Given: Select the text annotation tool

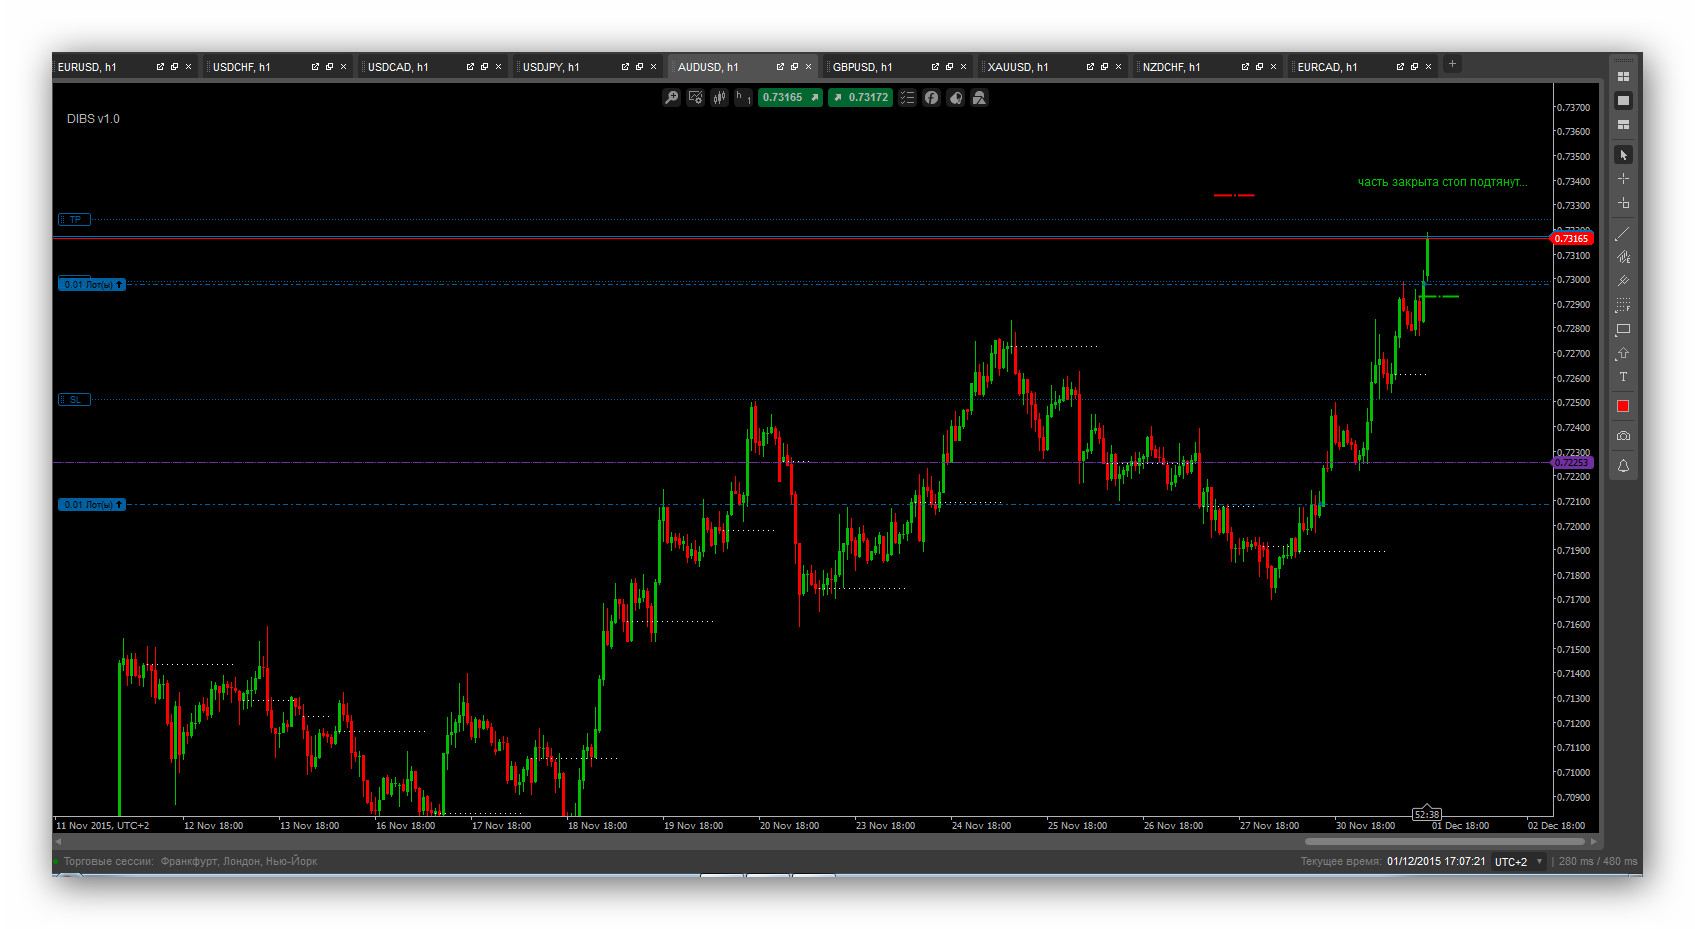Looking at the screenshot, I should pyautogui.click(x=1623, y=377).
